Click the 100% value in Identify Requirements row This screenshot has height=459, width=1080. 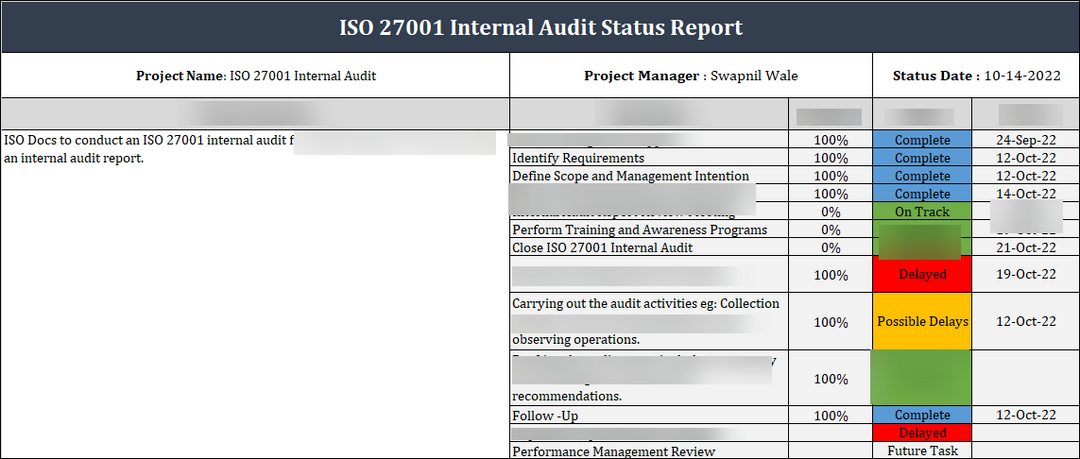[x=830, y=158]
